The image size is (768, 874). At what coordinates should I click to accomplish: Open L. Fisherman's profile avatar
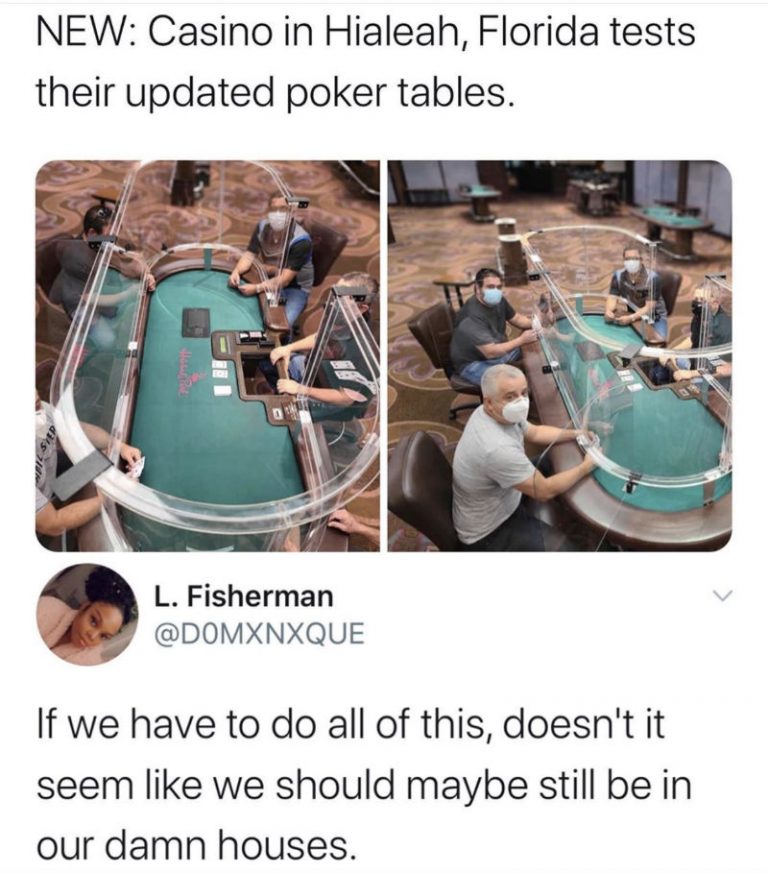pyautogui.click(x=88, y=615)
